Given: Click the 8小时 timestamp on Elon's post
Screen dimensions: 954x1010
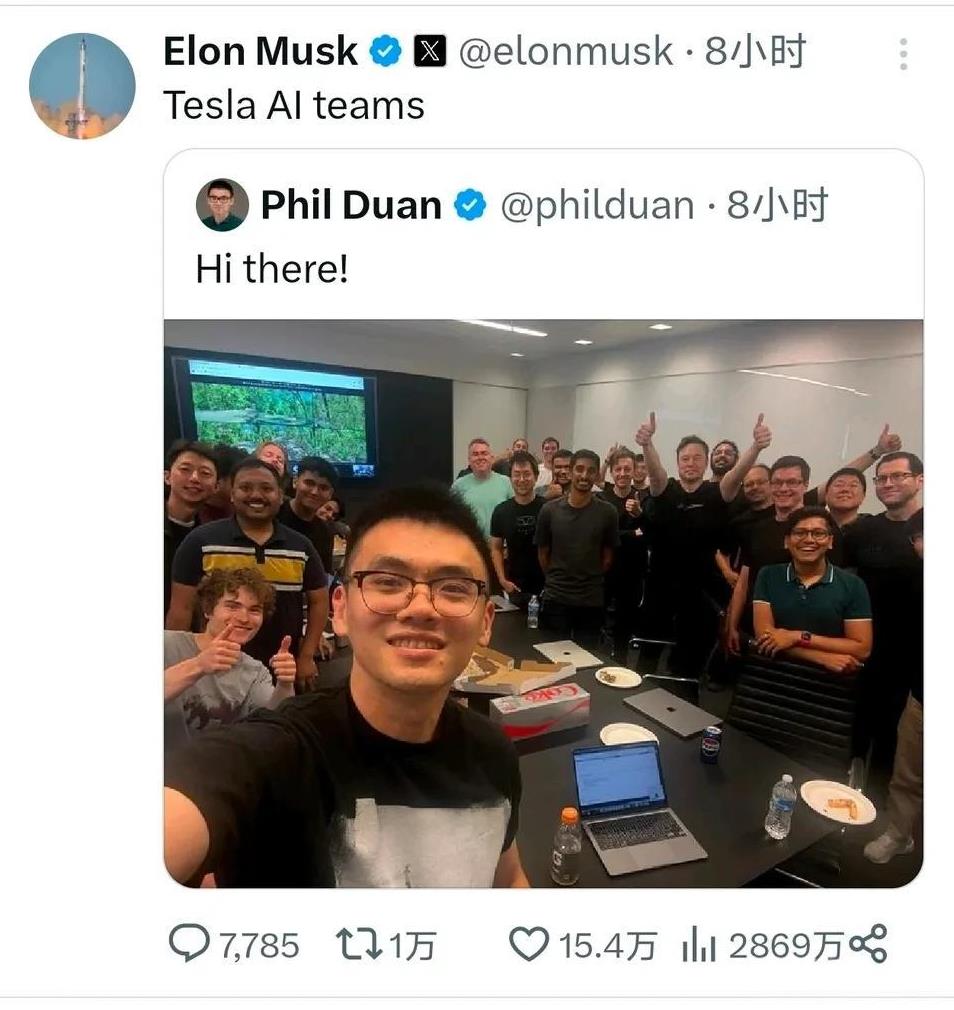Looking at the screenshot, I should (755, 52).
